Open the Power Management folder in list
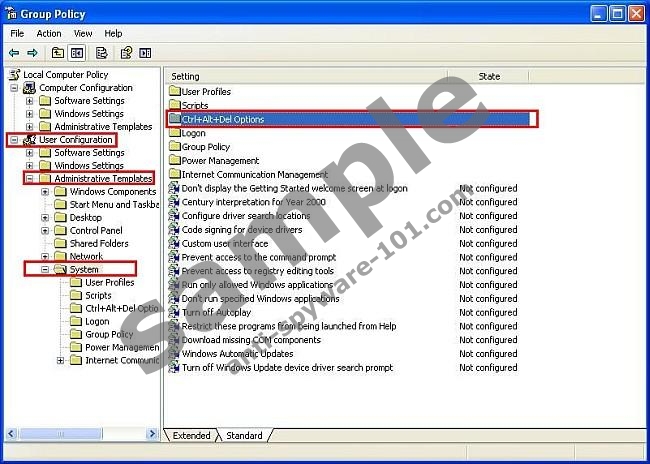The image size is (650, 464). (x=220, y=160)
